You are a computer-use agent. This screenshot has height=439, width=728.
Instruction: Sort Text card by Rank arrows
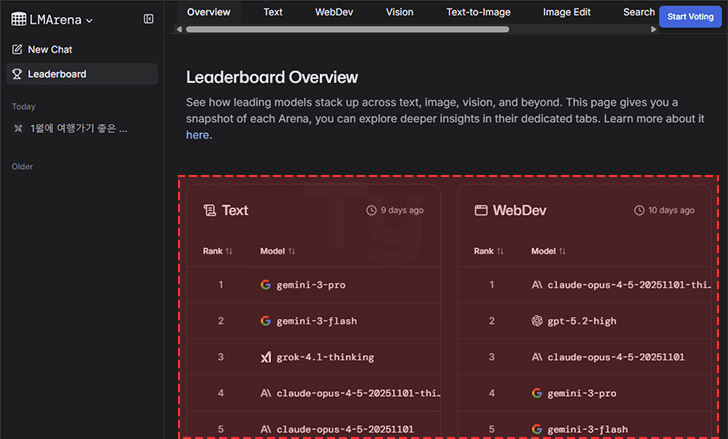click(x=228, y=251)
